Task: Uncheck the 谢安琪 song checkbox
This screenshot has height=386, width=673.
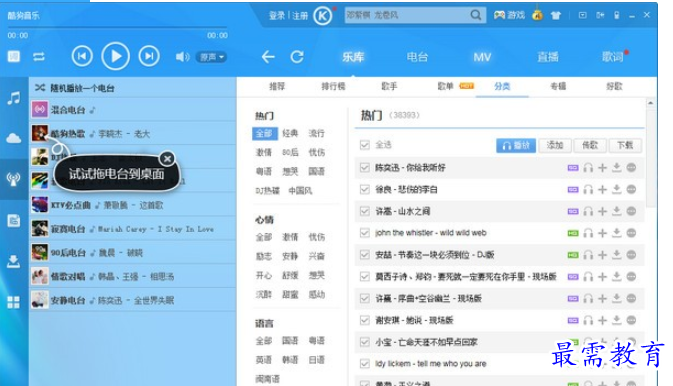Action: coord(365,320)
